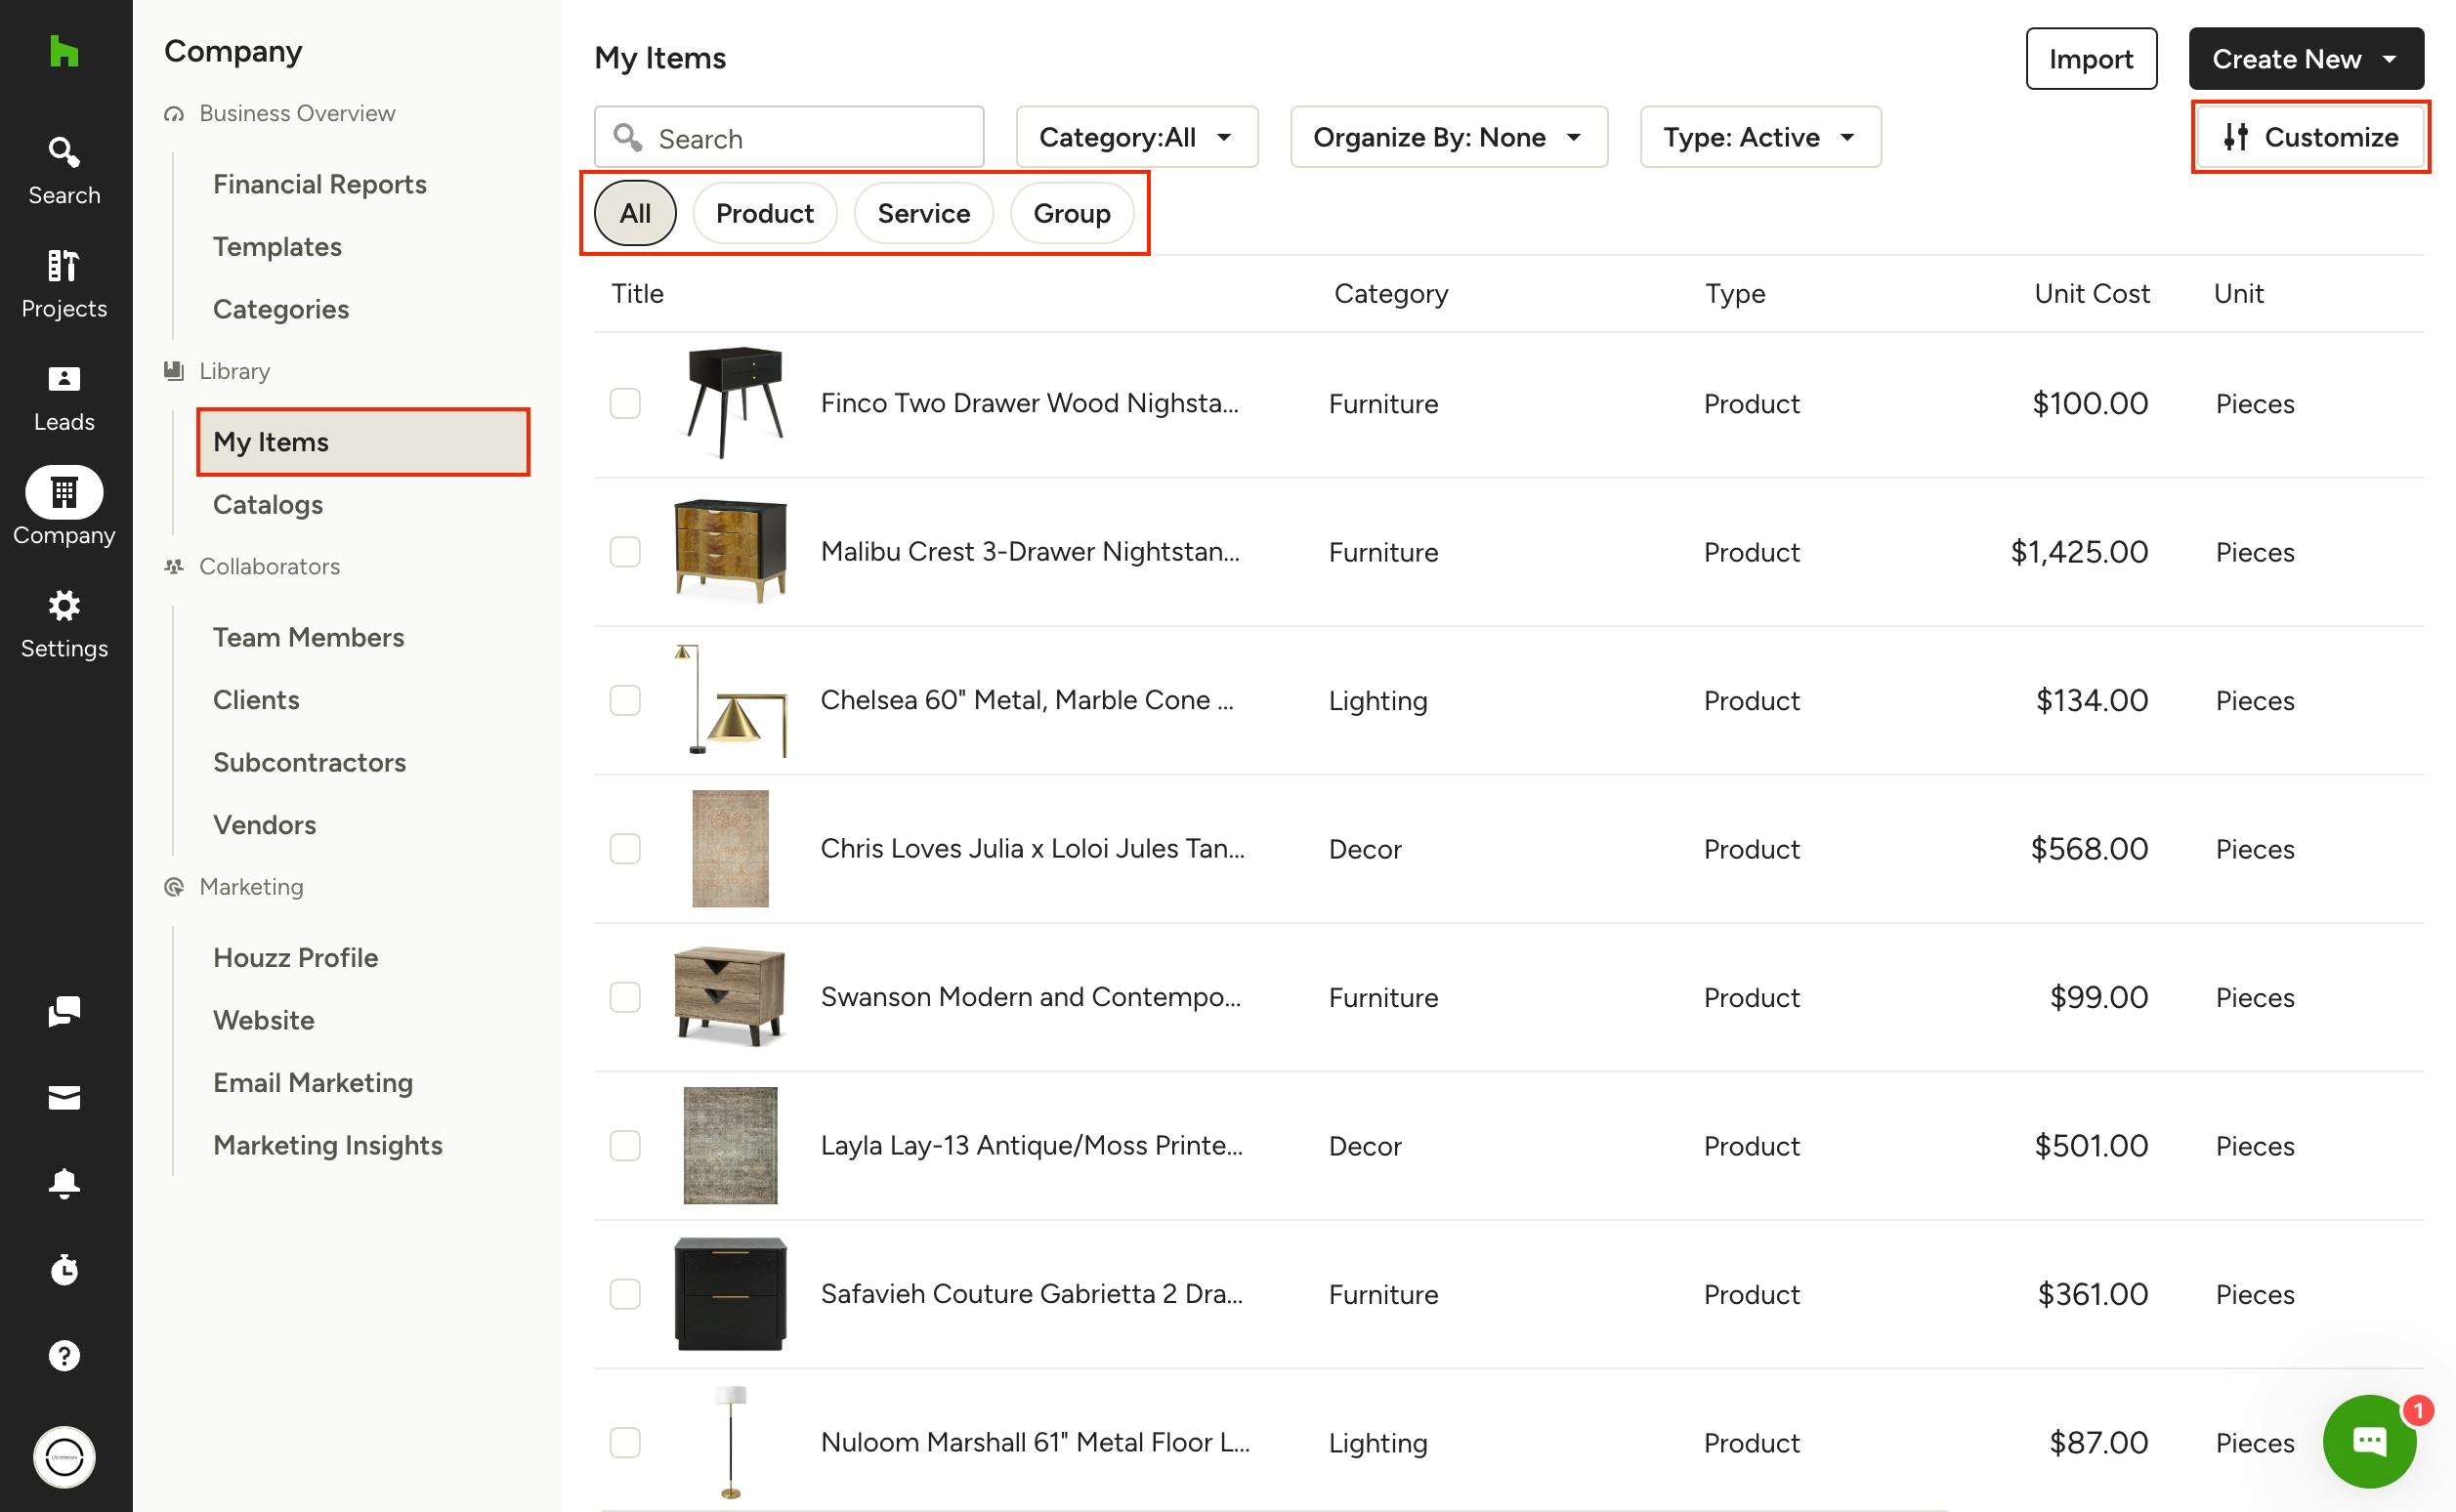Open the Category:All dropdown
Screen dimensions: 2456x1512
click(1137, 137)
